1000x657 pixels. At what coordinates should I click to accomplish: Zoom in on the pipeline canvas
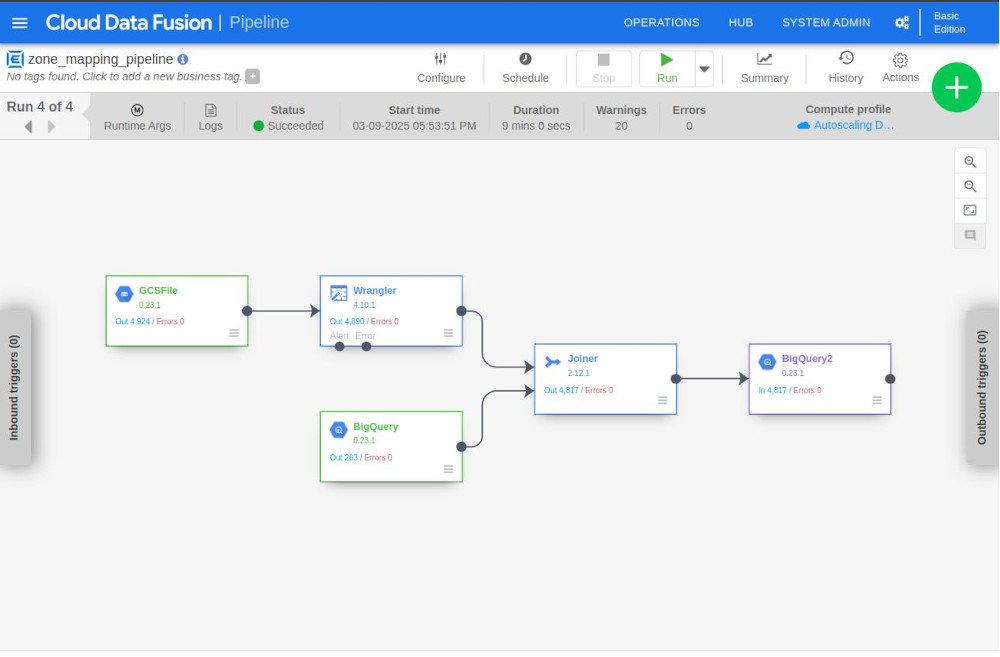969,162
